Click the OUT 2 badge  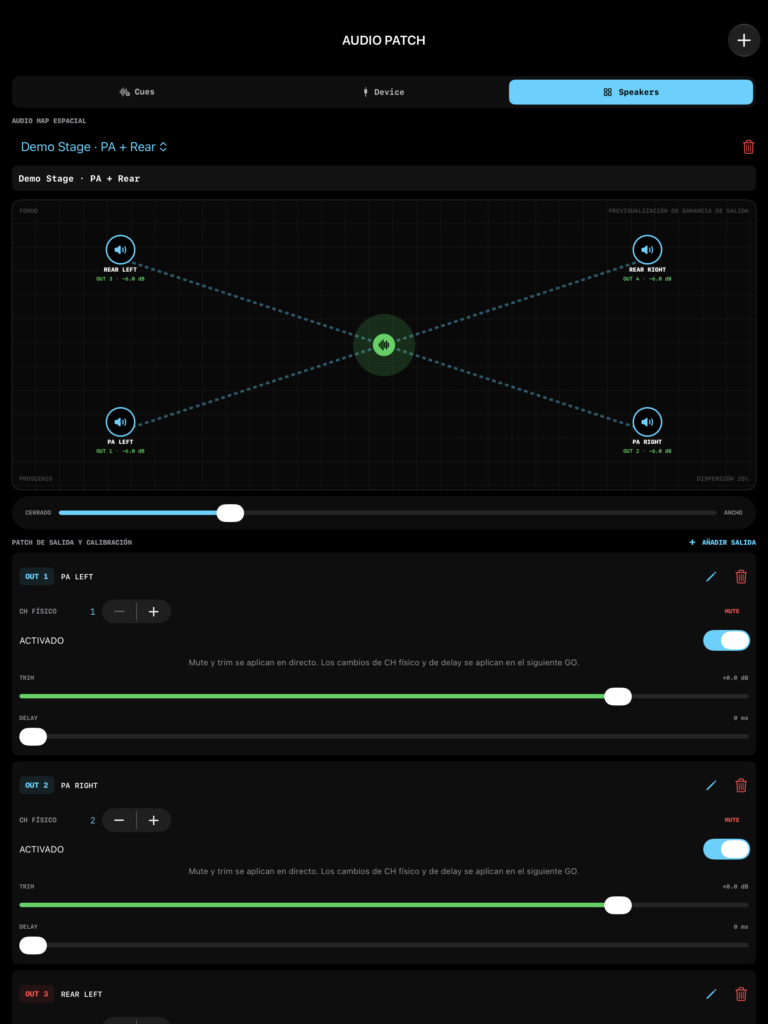(37, 785)
